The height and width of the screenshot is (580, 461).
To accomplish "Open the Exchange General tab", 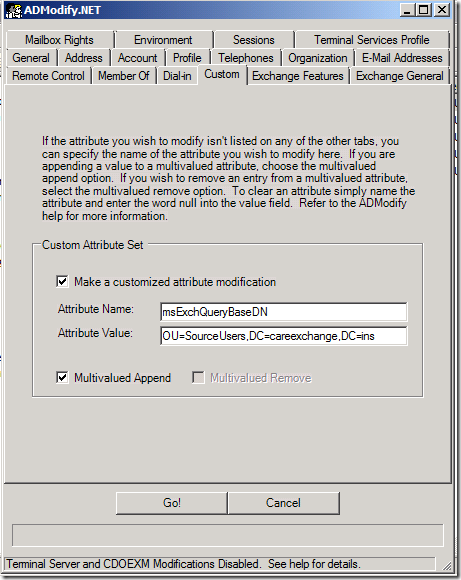I will pos(400,76).
